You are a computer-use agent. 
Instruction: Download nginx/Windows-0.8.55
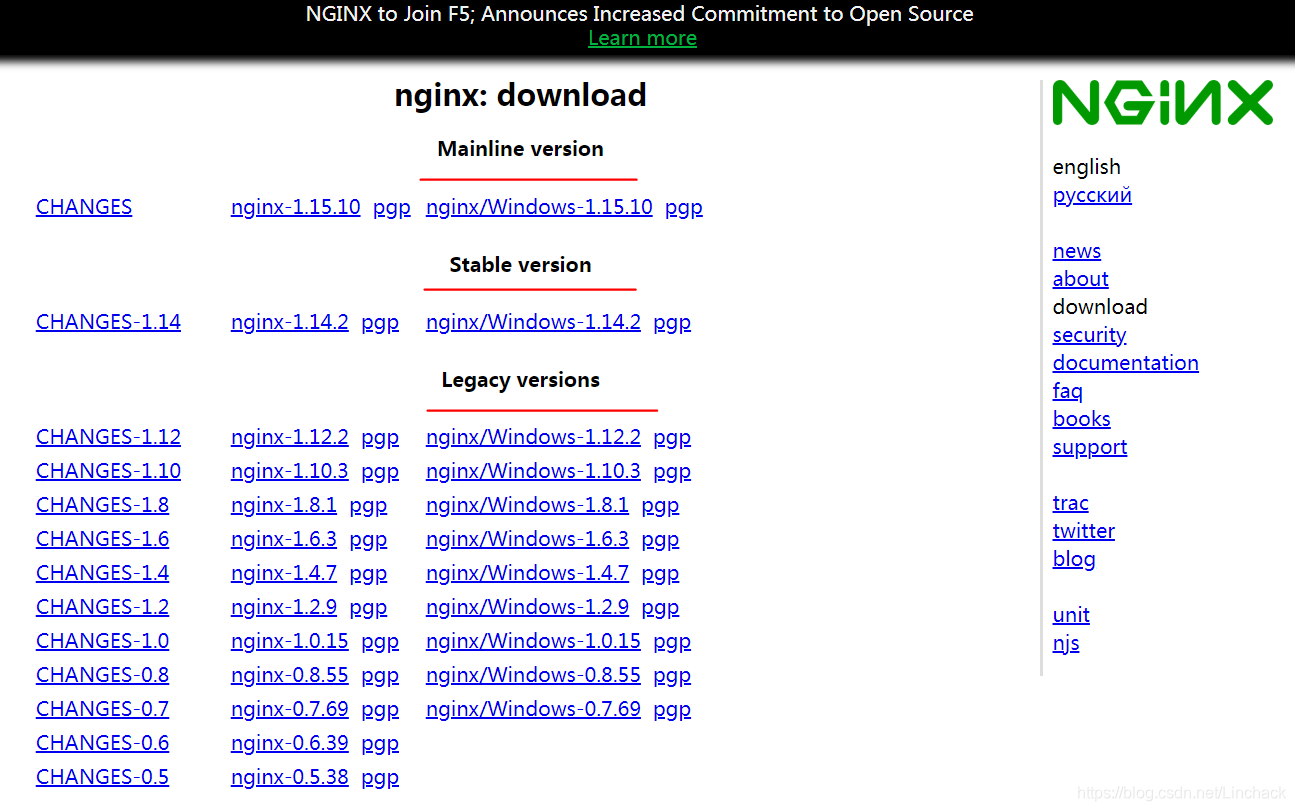coord(533,675)
